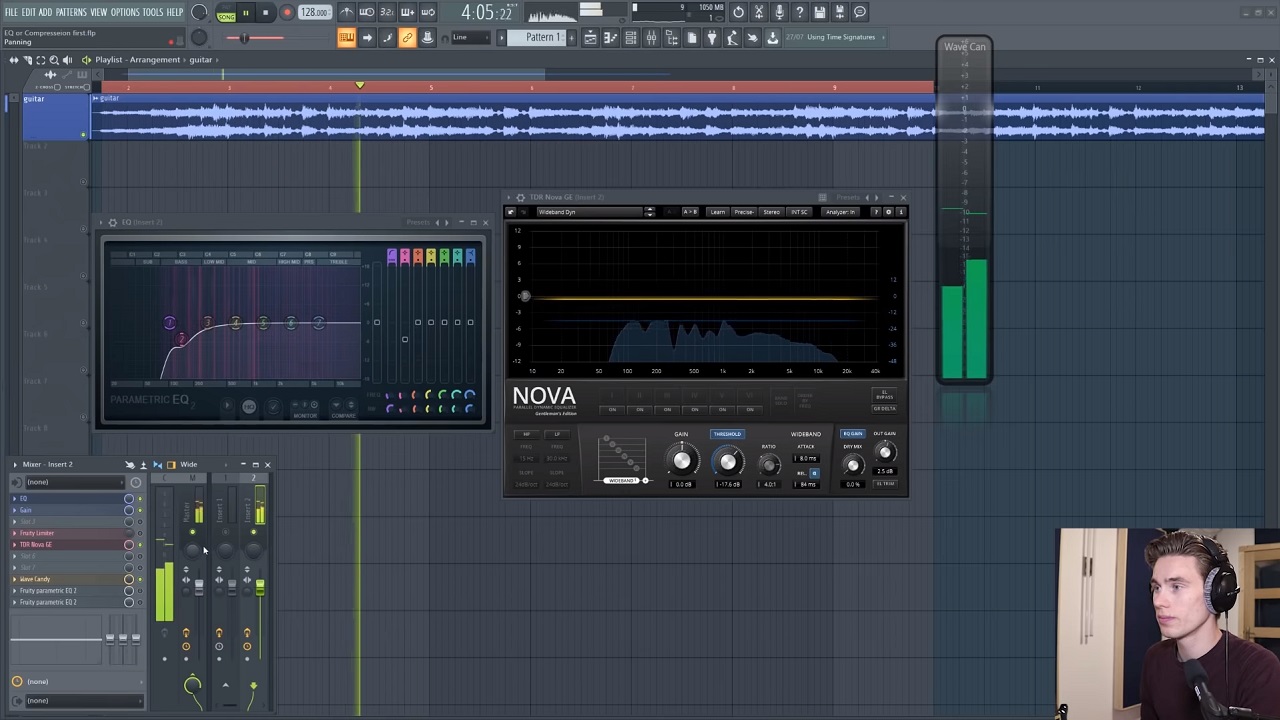
Task: Click the tempo field showing 128.000
Action: click(314, 13)
